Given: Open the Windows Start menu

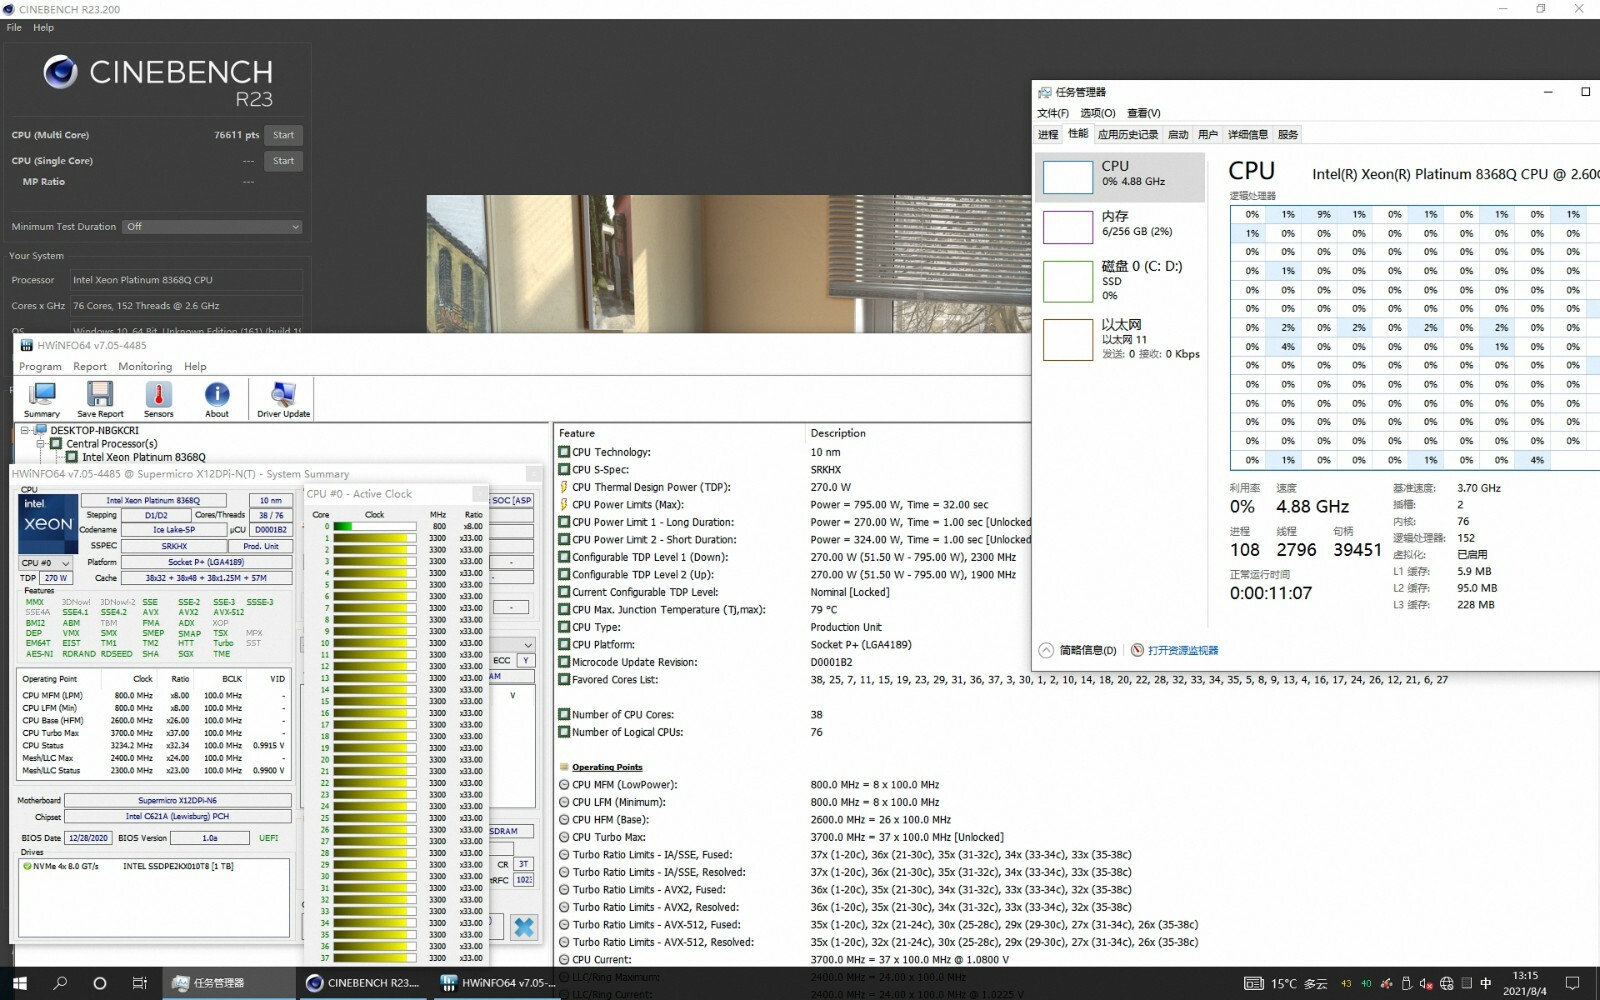Looking at the screenshot, I should click(x=19, y=983).
